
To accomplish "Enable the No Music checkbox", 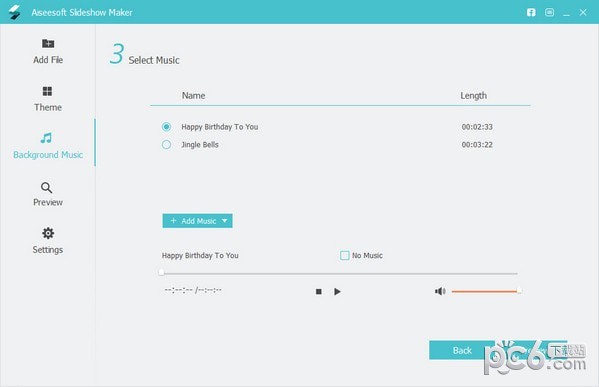I will tap(345, 255).
